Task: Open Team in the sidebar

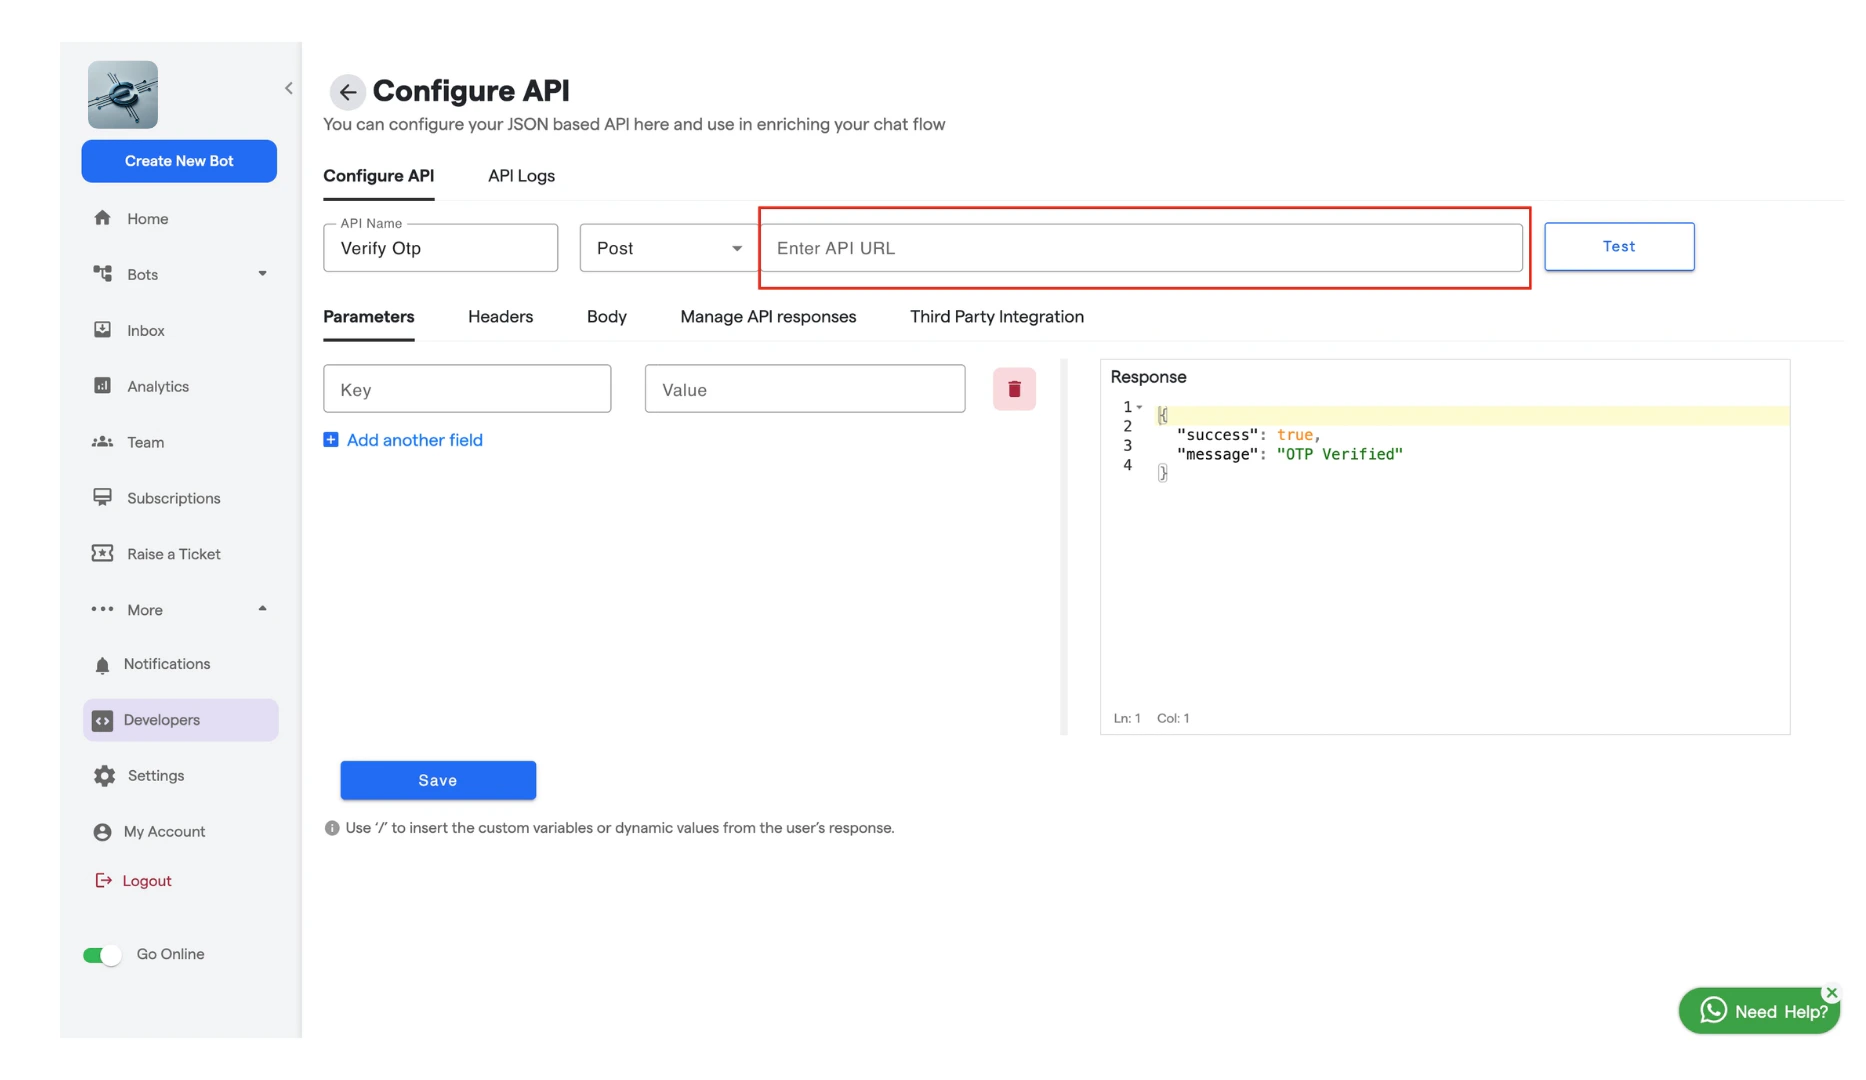Action: (x=145, y=443)
